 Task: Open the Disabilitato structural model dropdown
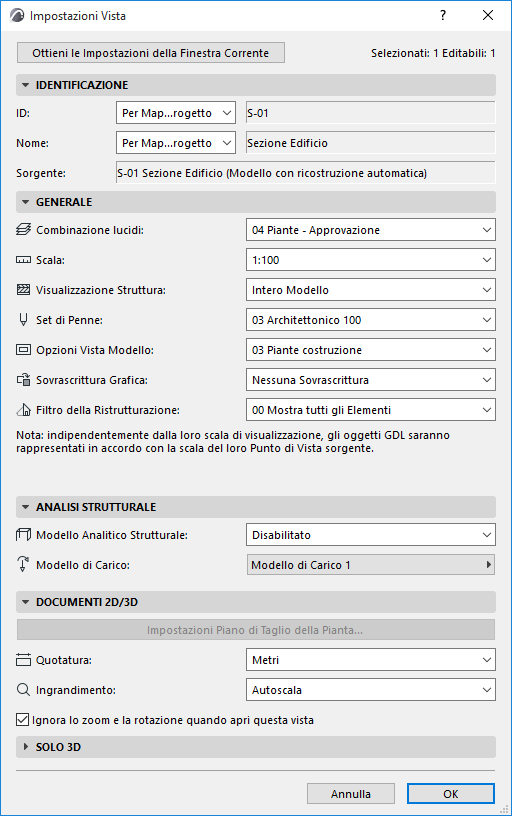point(370,535)
